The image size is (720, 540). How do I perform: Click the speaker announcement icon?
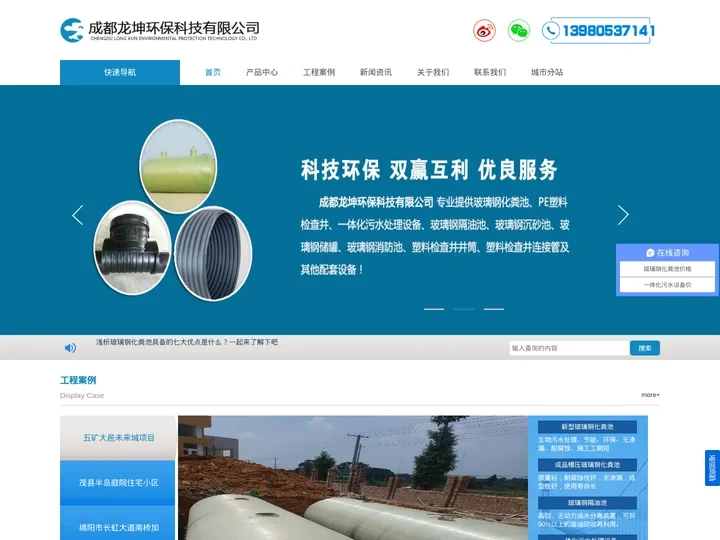tap(70, 348)
